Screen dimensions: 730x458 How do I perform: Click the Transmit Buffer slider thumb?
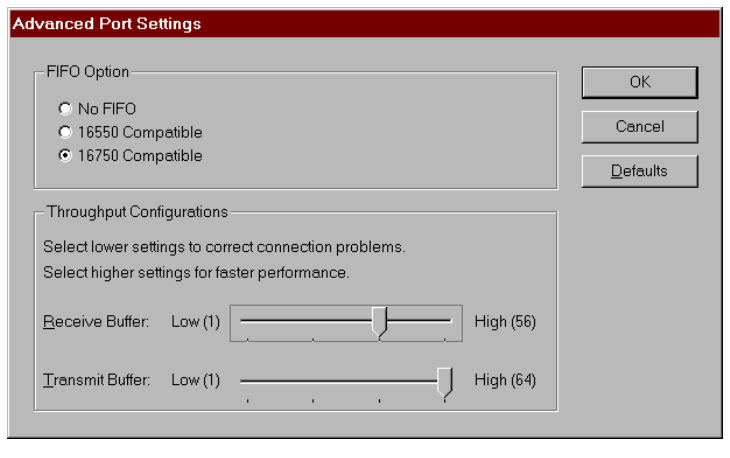(445, 381)
